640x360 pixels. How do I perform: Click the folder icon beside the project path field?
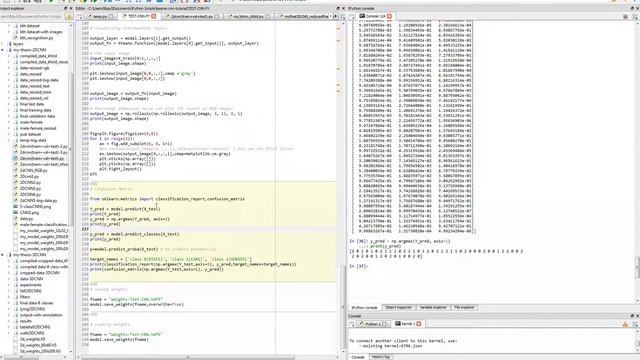[x=69, y=16]
